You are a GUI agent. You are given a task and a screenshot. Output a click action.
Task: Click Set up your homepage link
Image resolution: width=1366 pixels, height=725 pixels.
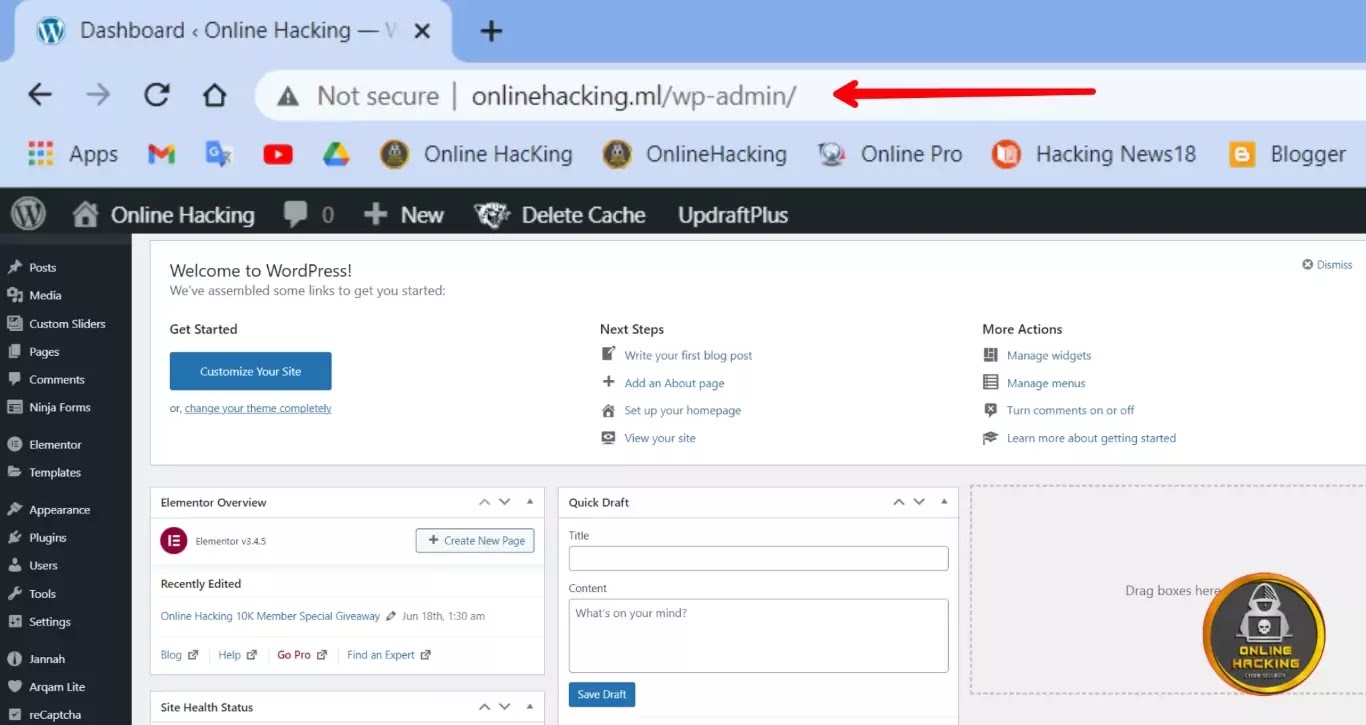(x=683, y=410)
